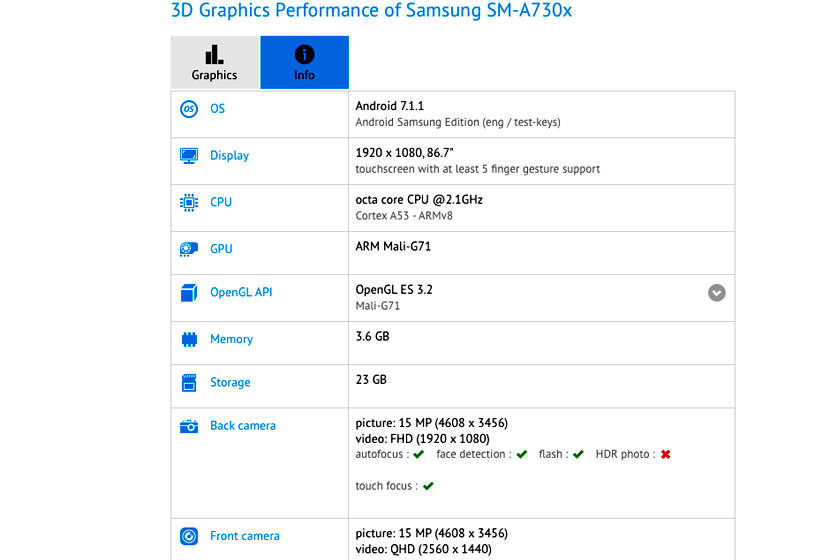The height and width of the screenshot is (560, 840).
Task: Select Back camera 'picture: 15 MP (4608 x 3456)'
Action: pyautogui.click(x=432, y=423)
